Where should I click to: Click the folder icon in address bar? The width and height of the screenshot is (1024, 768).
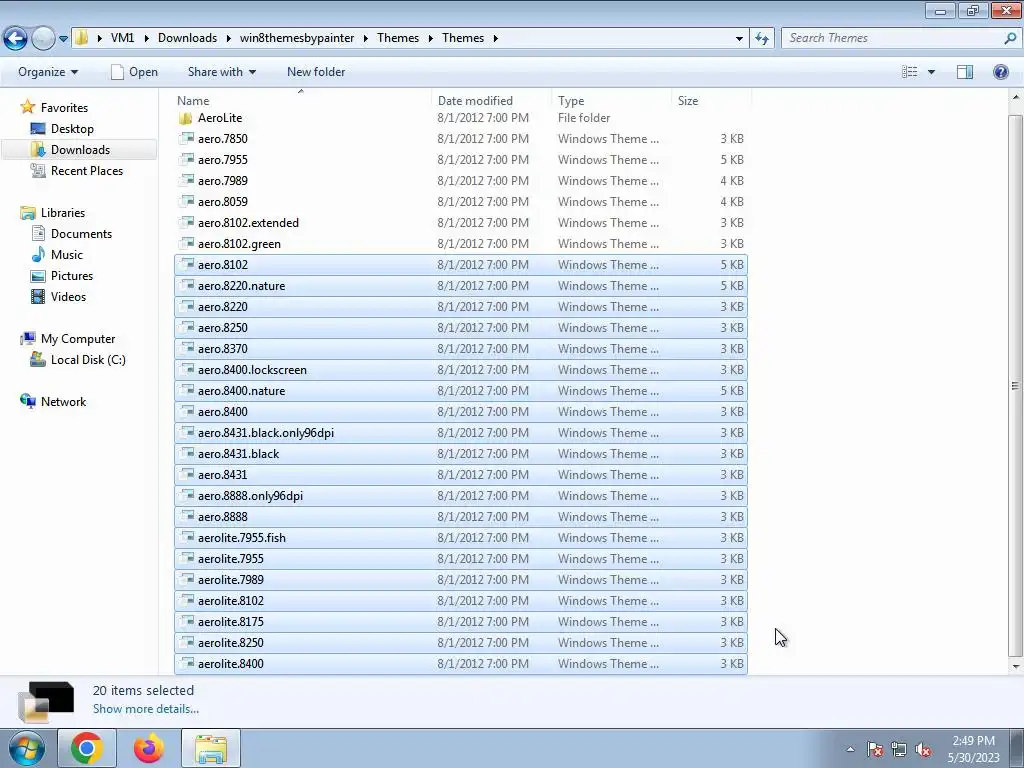click(x=81, y=38)
